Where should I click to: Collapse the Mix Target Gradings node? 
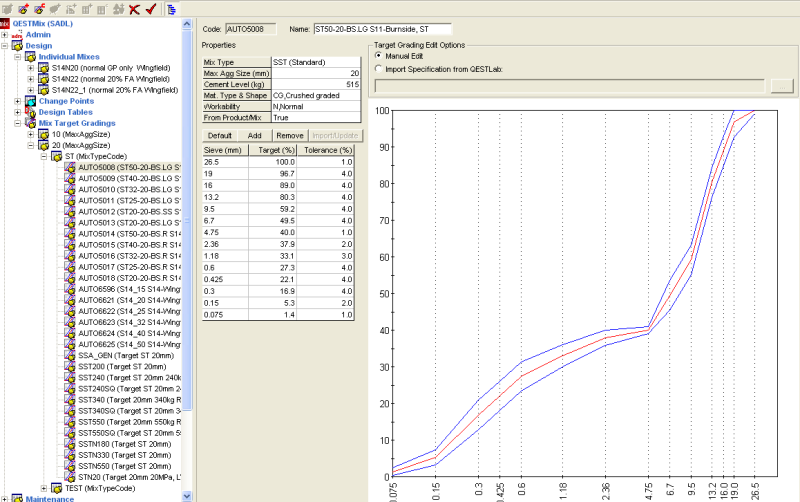pos(18,123)
